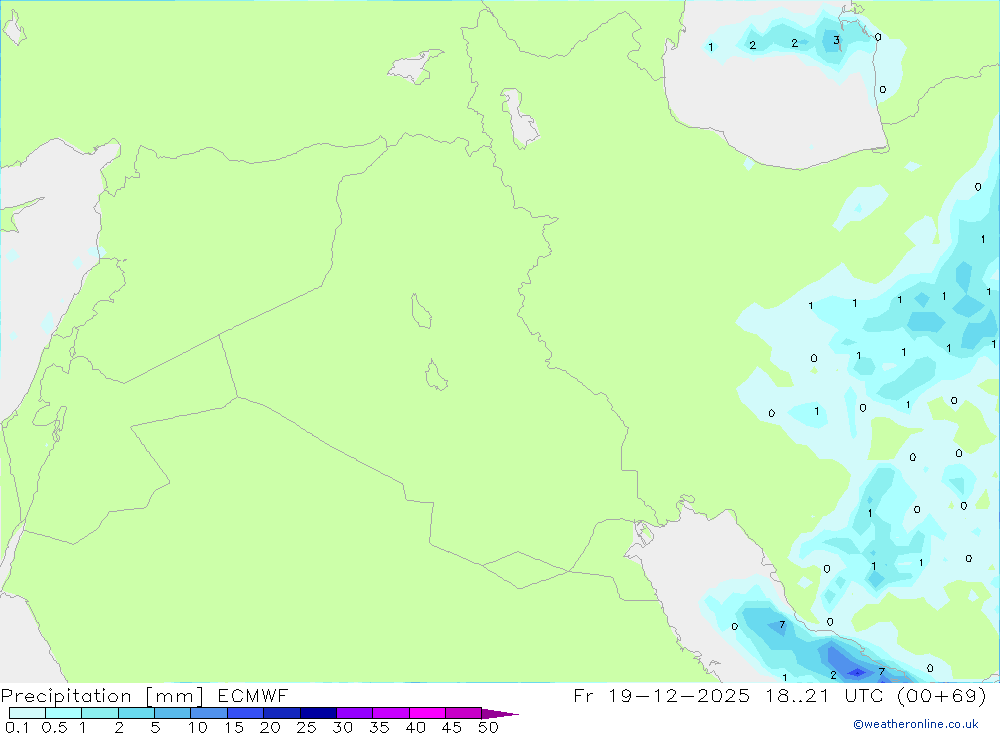Pick the 15–20 mm legend swatch
This screenshot has height=733, width=1000.
pyautogui.click(x=245, y=713)
